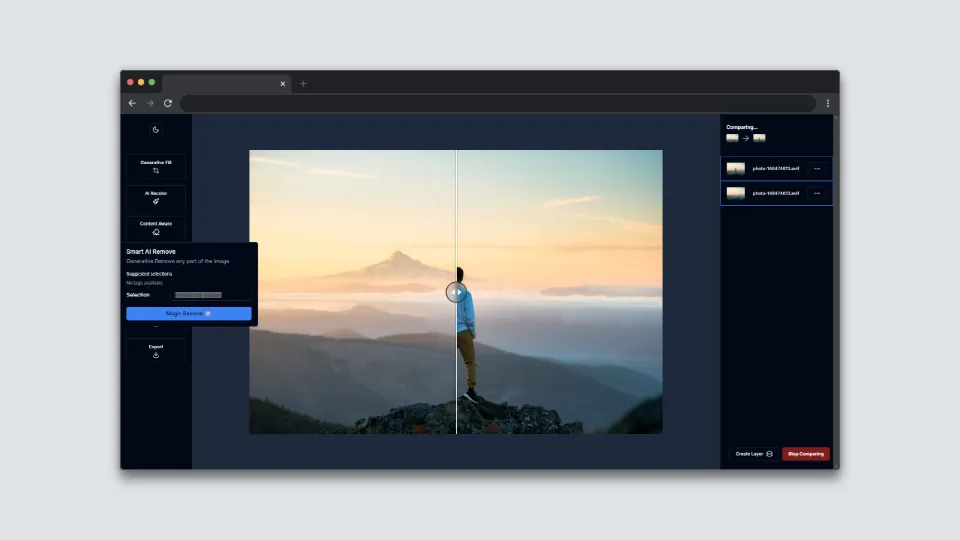Open the Generative Fill tool
Screen dimensions: 960x540
[156, 167]
